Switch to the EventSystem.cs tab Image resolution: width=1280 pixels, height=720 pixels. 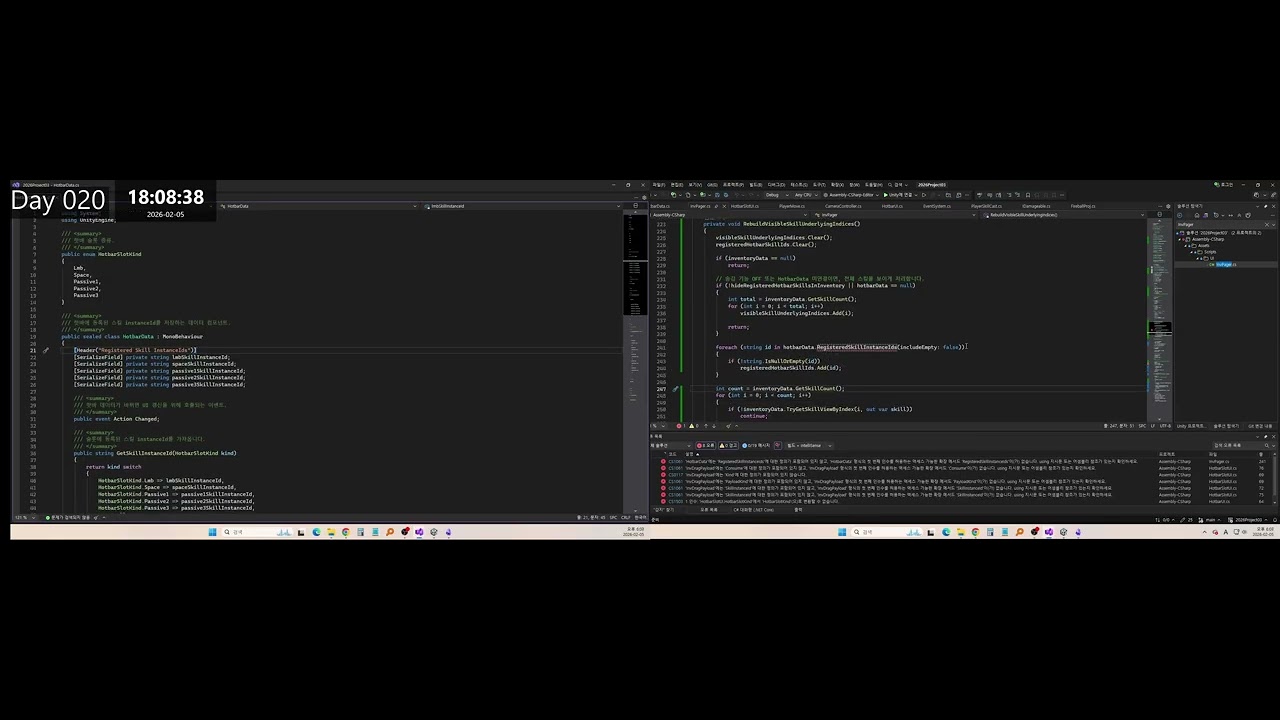[x=936, y=206]
